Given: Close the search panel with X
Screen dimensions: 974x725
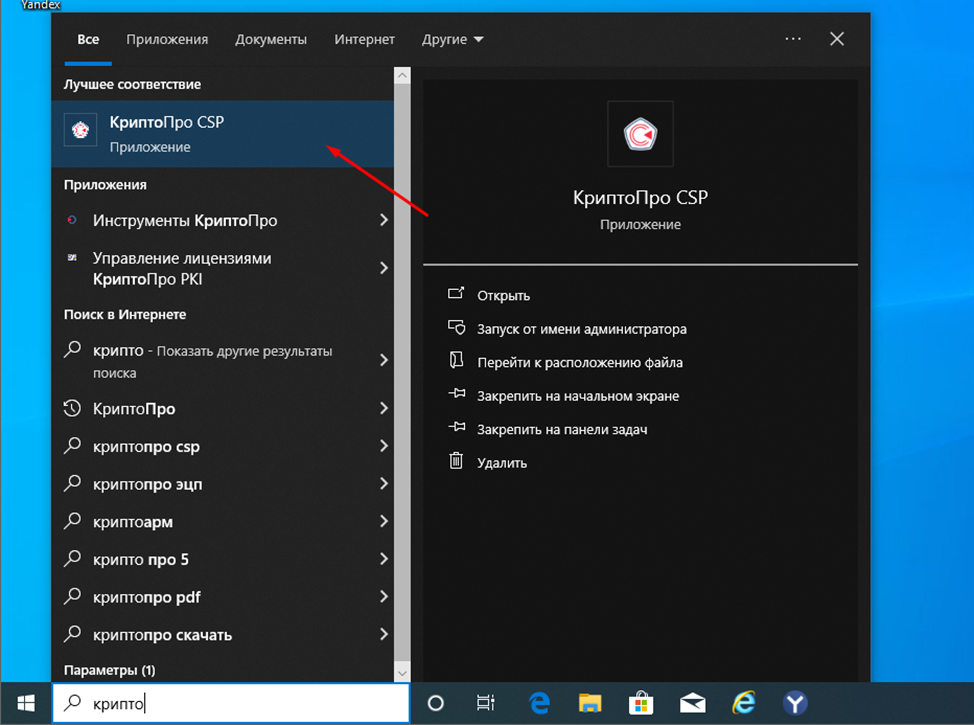Looking at the screenshot, I should coord(837,39).
